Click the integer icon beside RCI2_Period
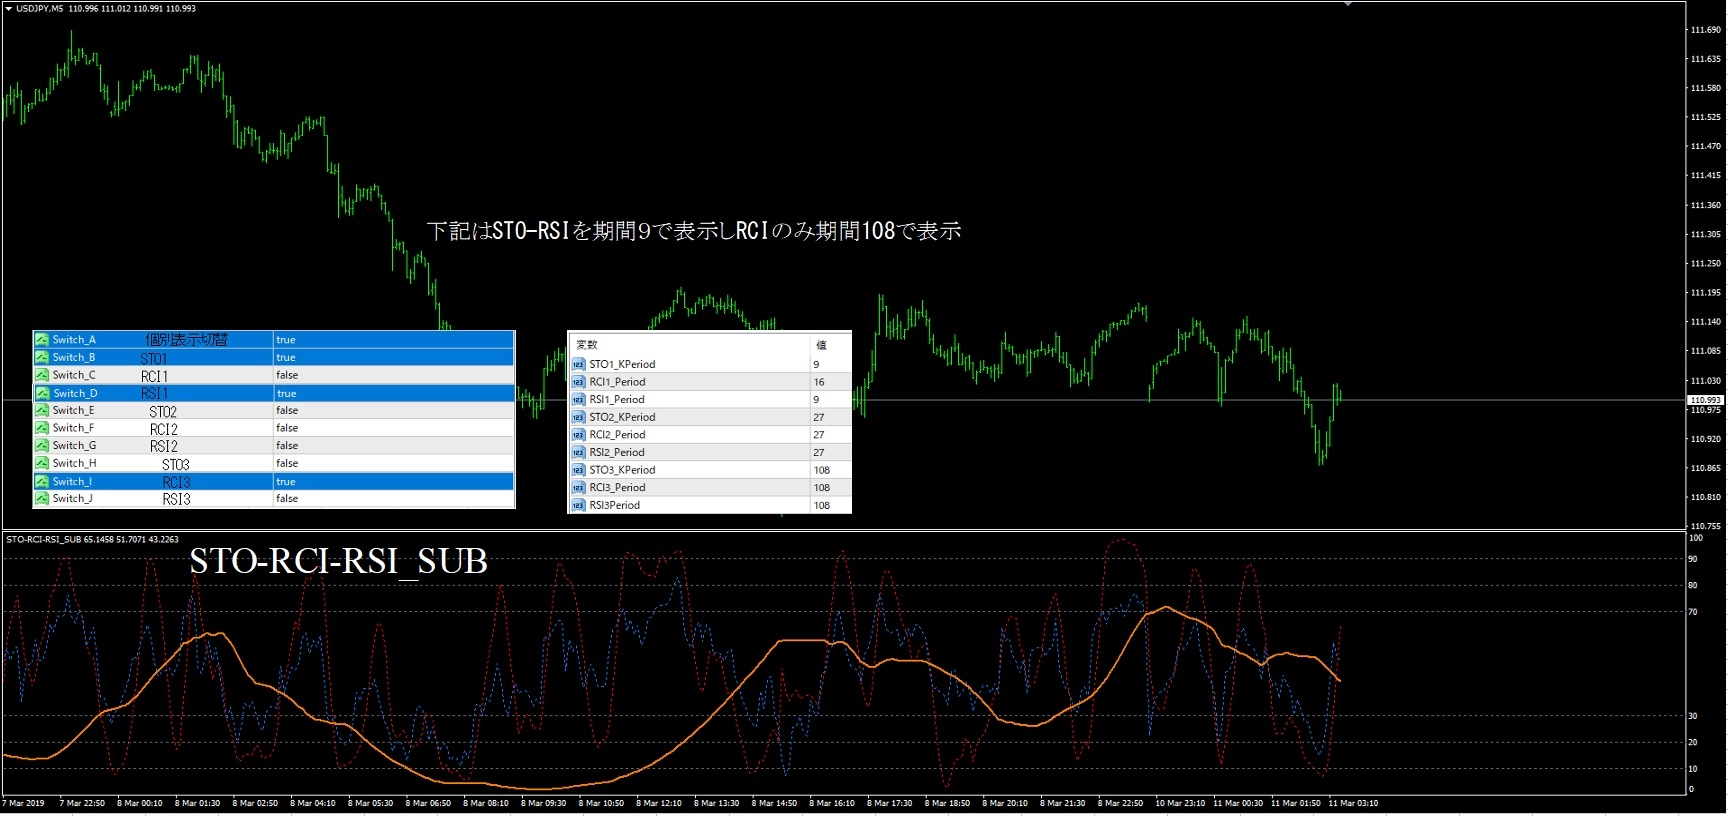The height and width of the screenshot is (816, 1728). tap(578, 435)
